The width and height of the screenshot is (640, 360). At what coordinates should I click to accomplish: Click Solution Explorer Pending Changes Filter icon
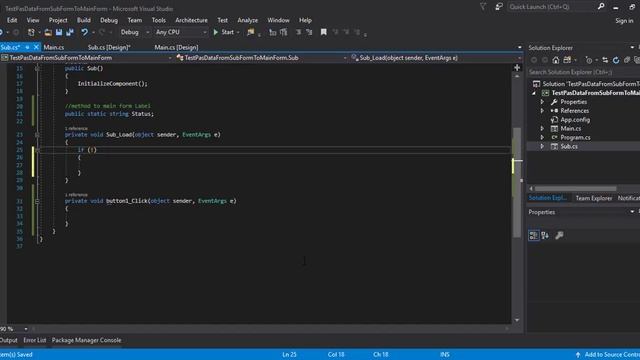pyautogui.click(x=589, y=60)
